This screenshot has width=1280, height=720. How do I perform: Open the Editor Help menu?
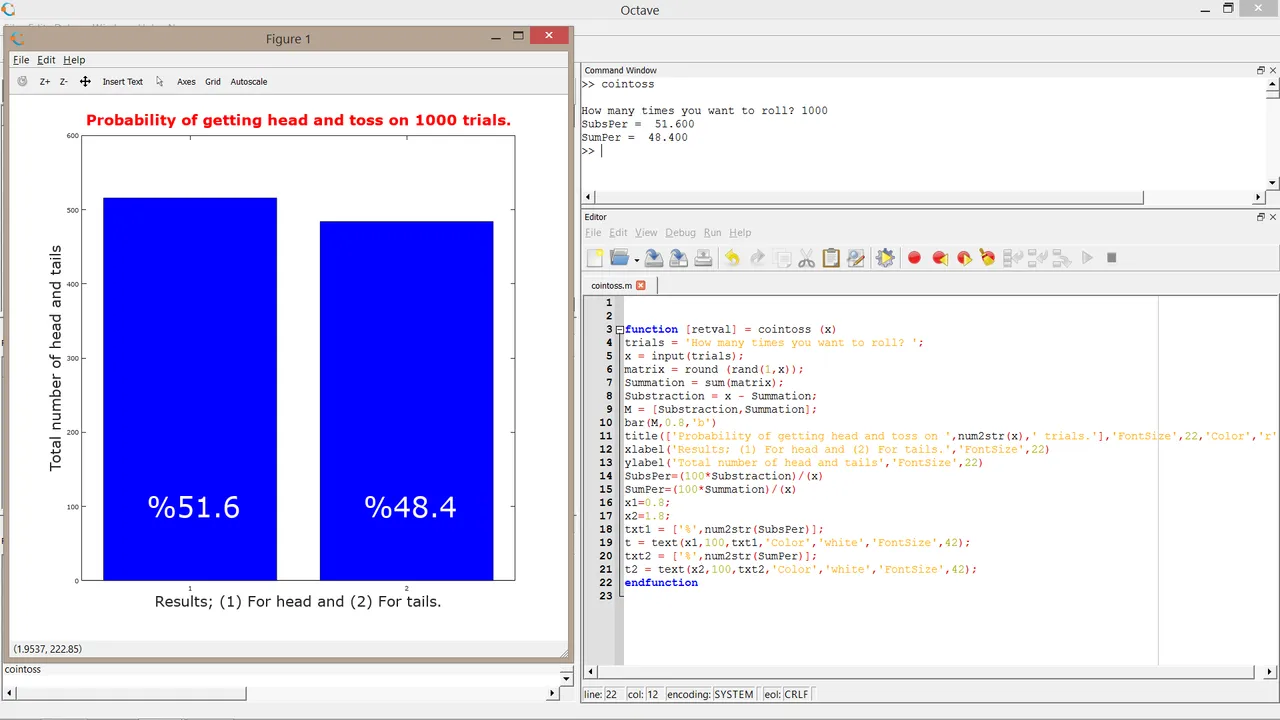click(x=740, y=233)
